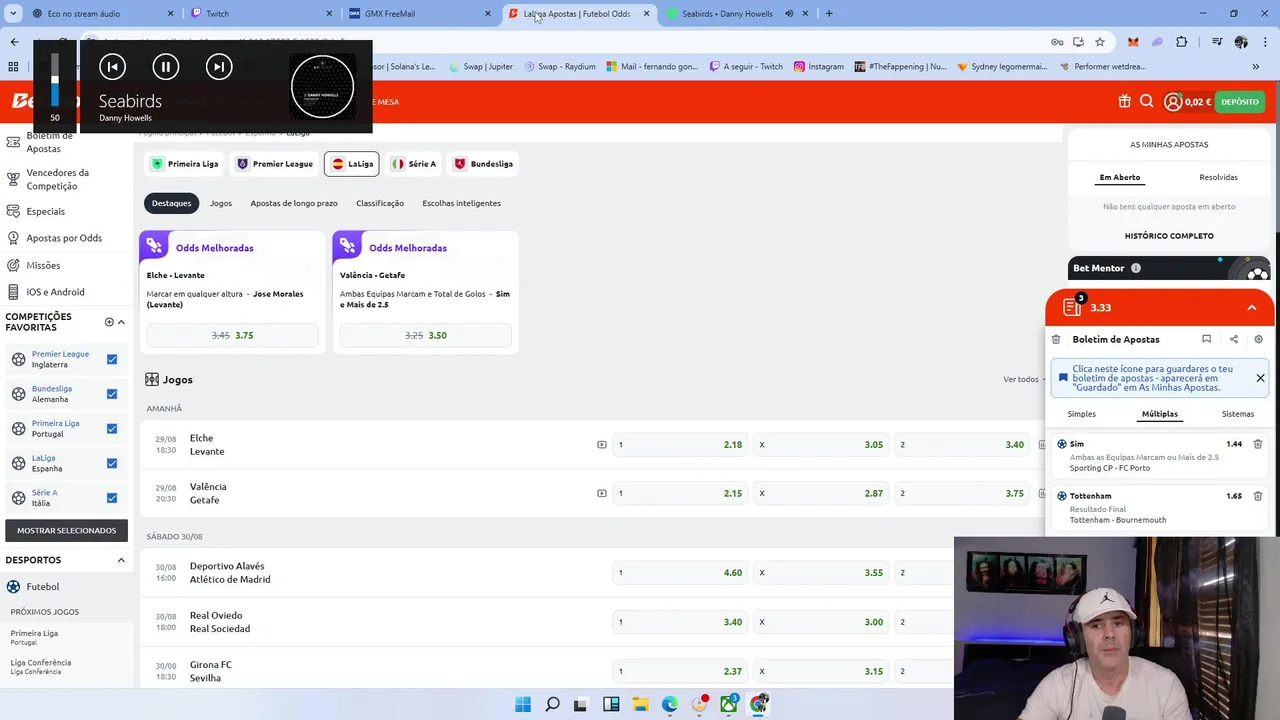Select boosted odds 3.50 for Valência-Getafe

point(426,335)
